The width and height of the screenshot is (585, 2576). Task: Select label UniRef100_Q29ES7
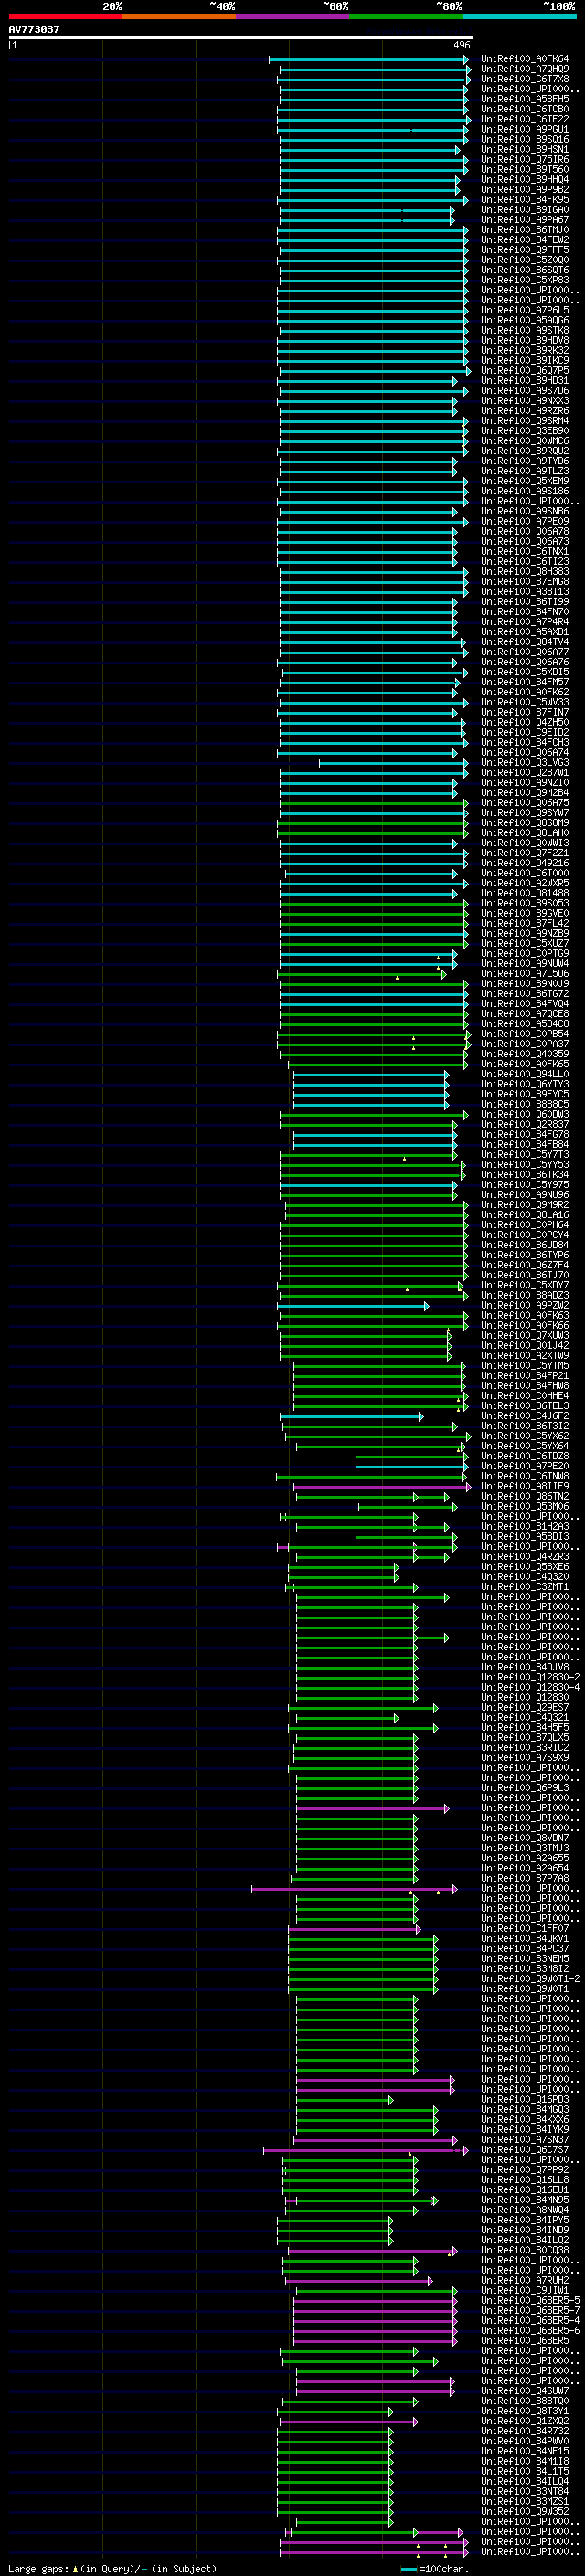click(525, 1707)
